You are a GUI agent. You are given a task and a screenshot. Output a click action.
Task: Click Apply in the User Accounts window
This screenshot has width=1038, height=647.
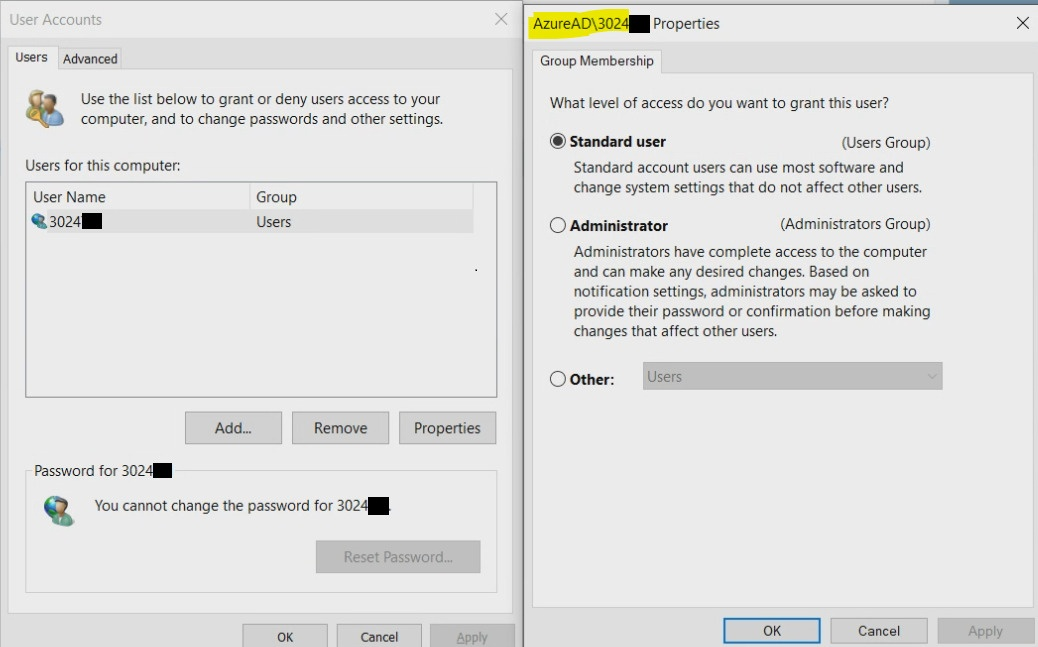tap(472, 636)
